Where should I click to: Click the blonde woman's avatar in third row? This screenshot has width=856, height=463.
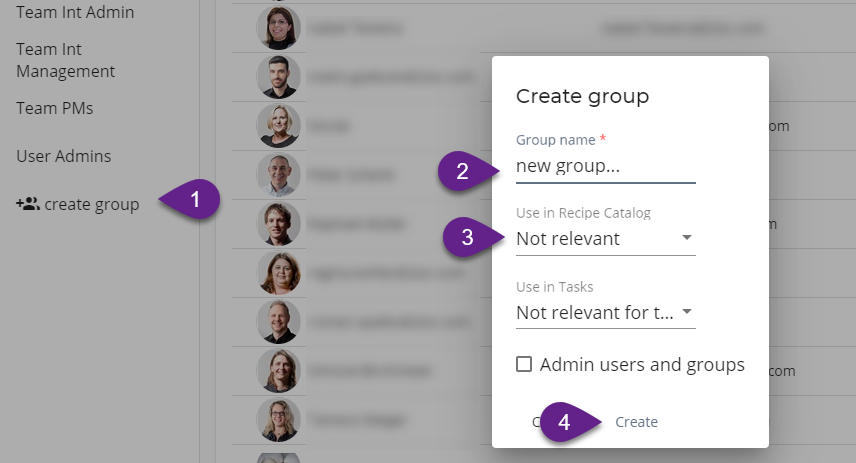click(x=278, y=126)
